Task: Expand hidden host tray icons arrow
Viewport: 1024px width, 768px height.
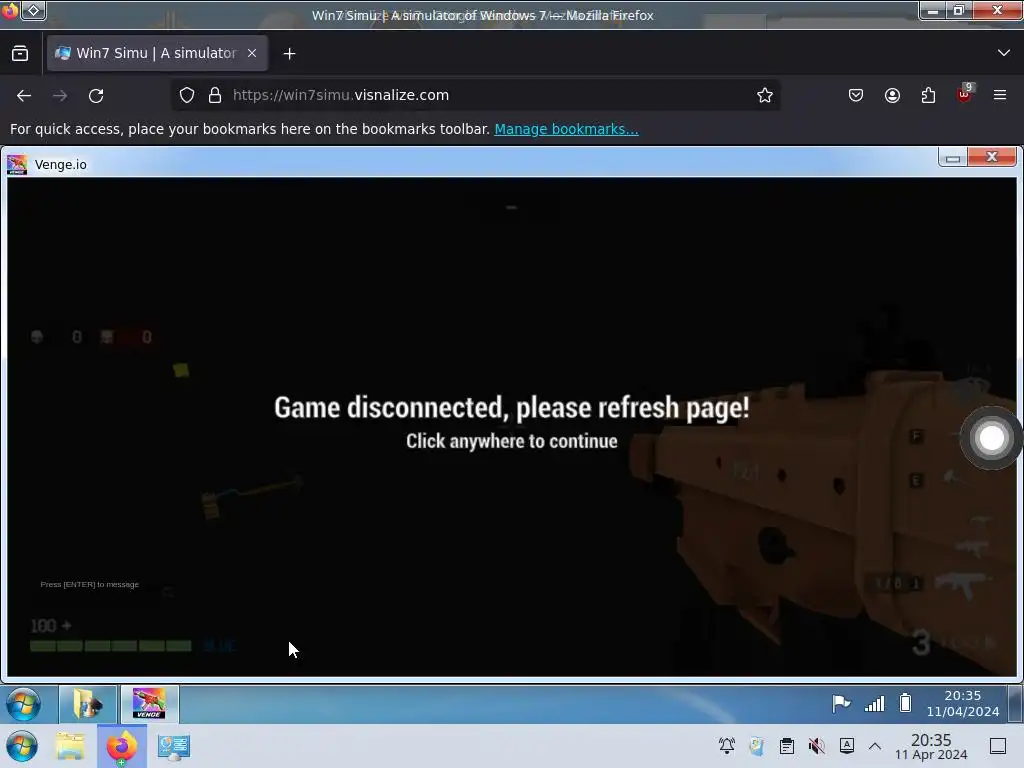Action: pos(875,746)
